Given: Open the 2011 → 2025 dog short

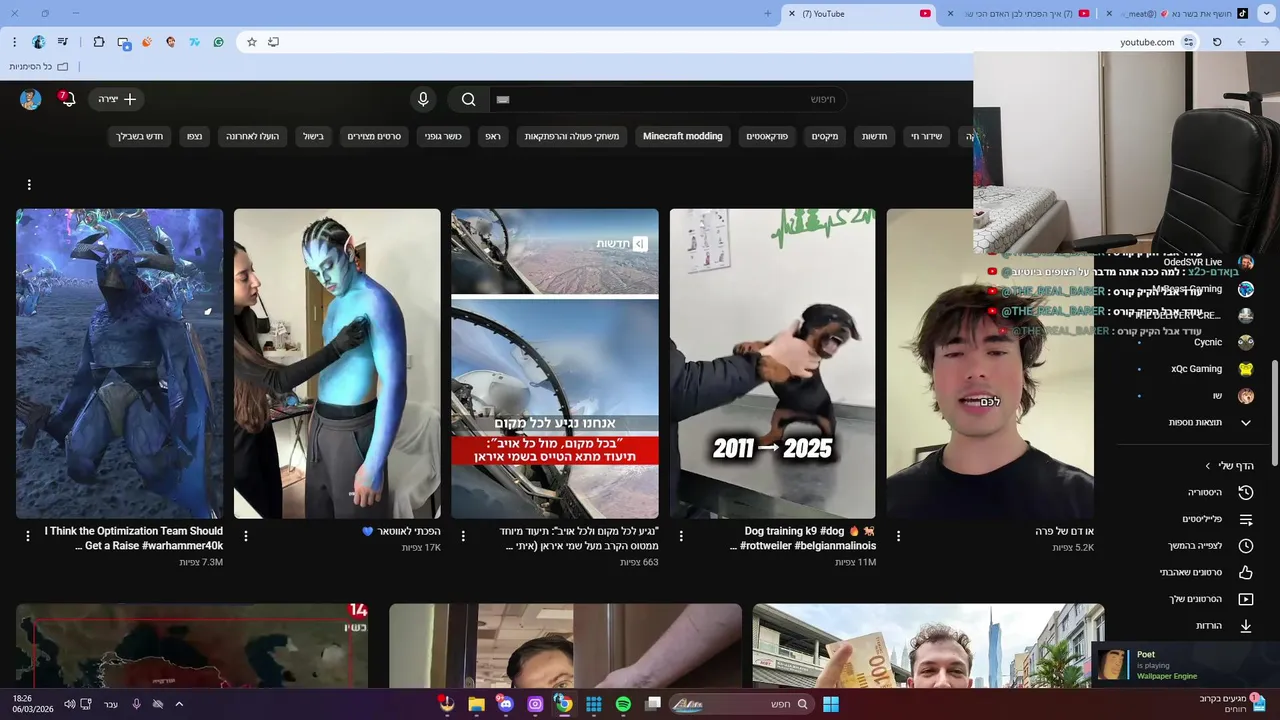Looking at the screenshot, I should coord(772,363).
